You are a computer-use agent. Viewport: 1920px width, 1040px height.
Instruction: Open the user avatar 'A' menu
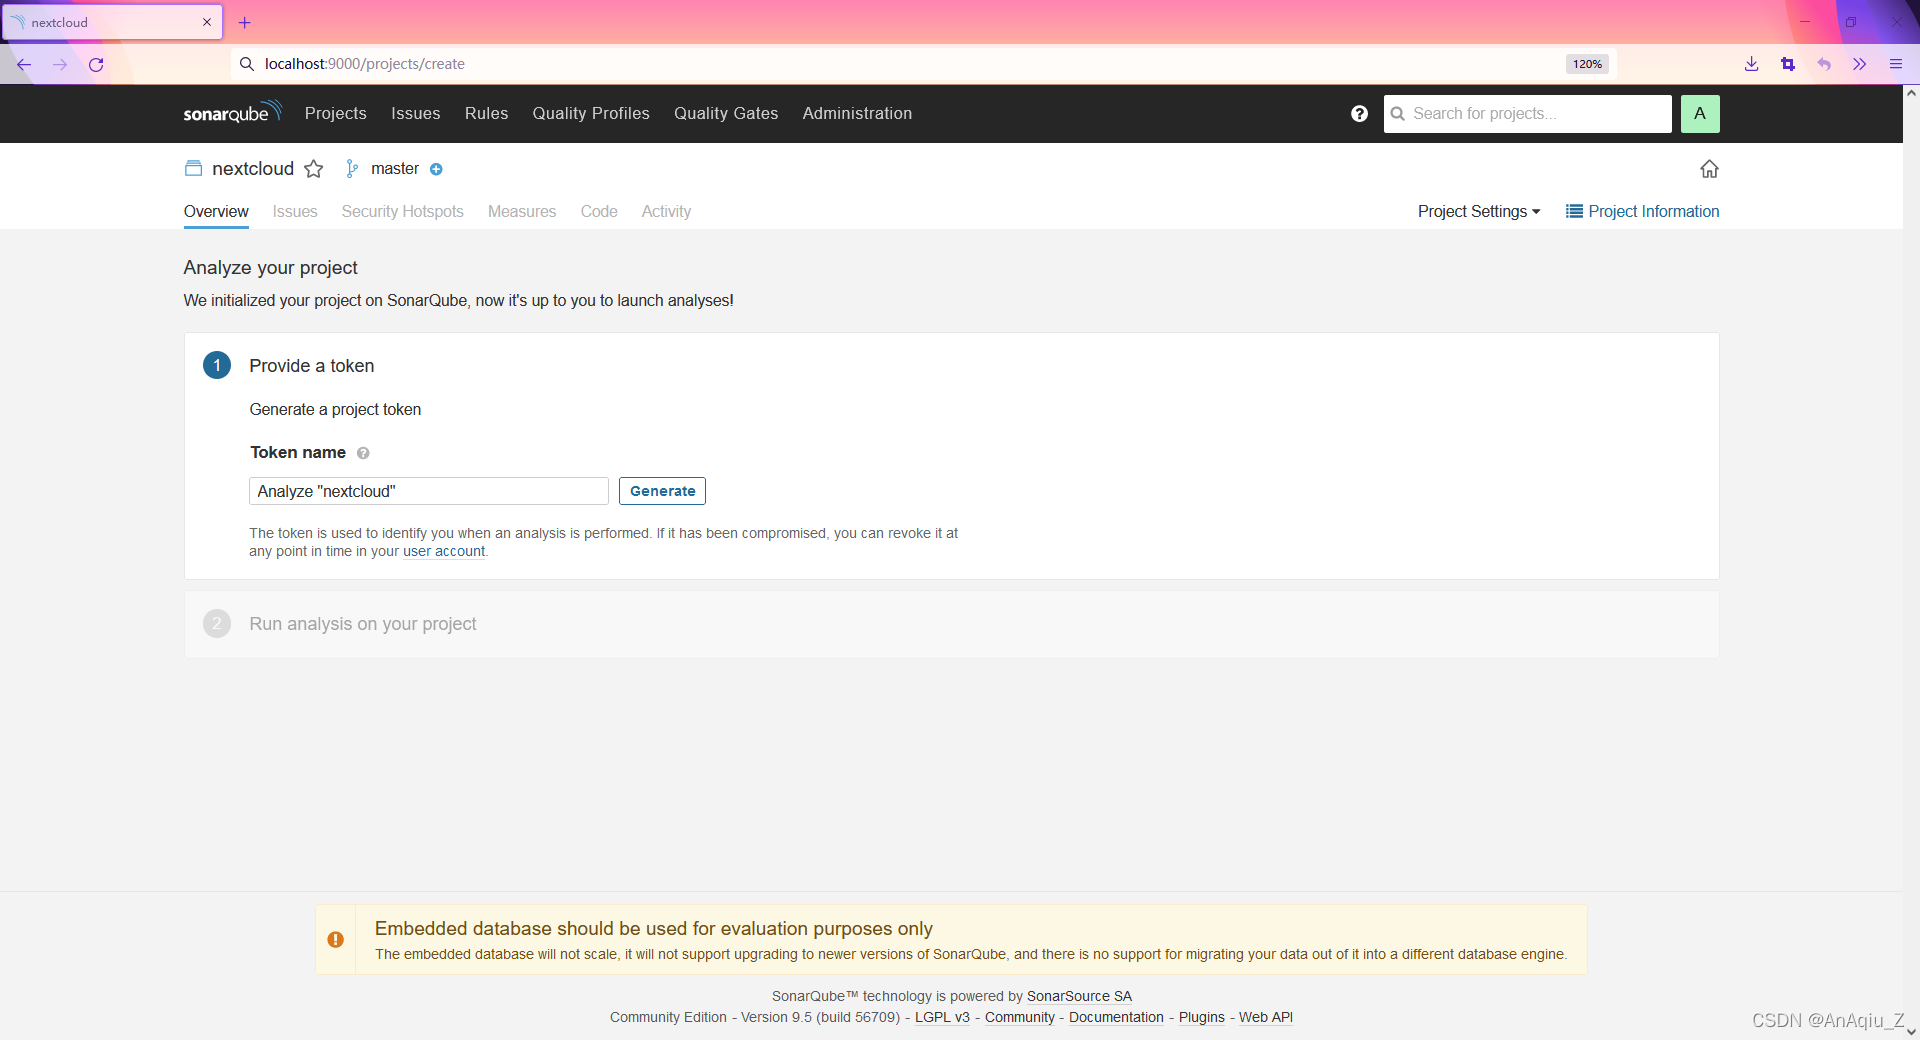tap(1700, 114)
